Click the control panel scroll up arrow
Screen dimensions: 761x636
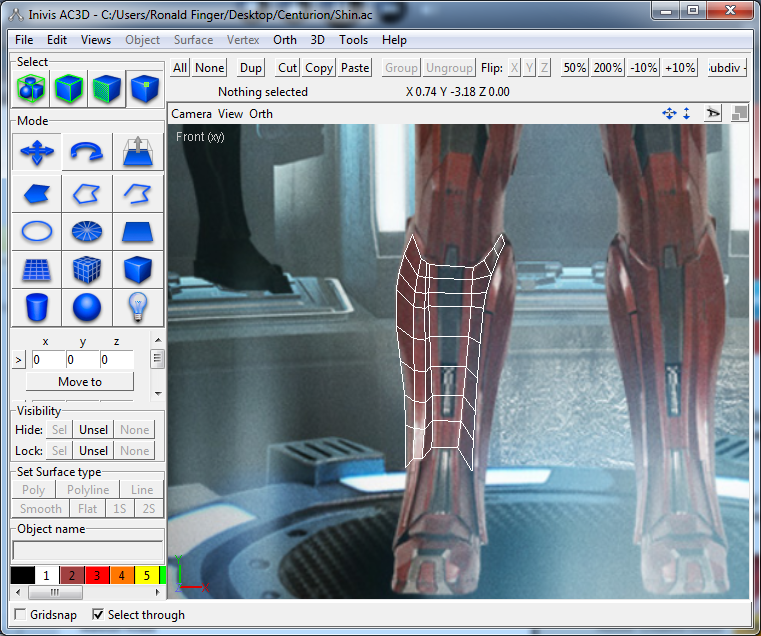tap(158, 340)
